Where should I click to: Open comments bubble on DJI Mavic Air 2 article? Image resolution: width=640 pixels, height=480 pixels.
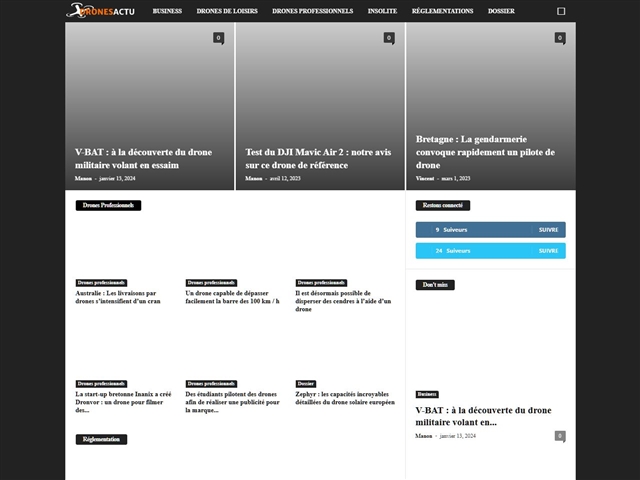[x=389, y=38]
